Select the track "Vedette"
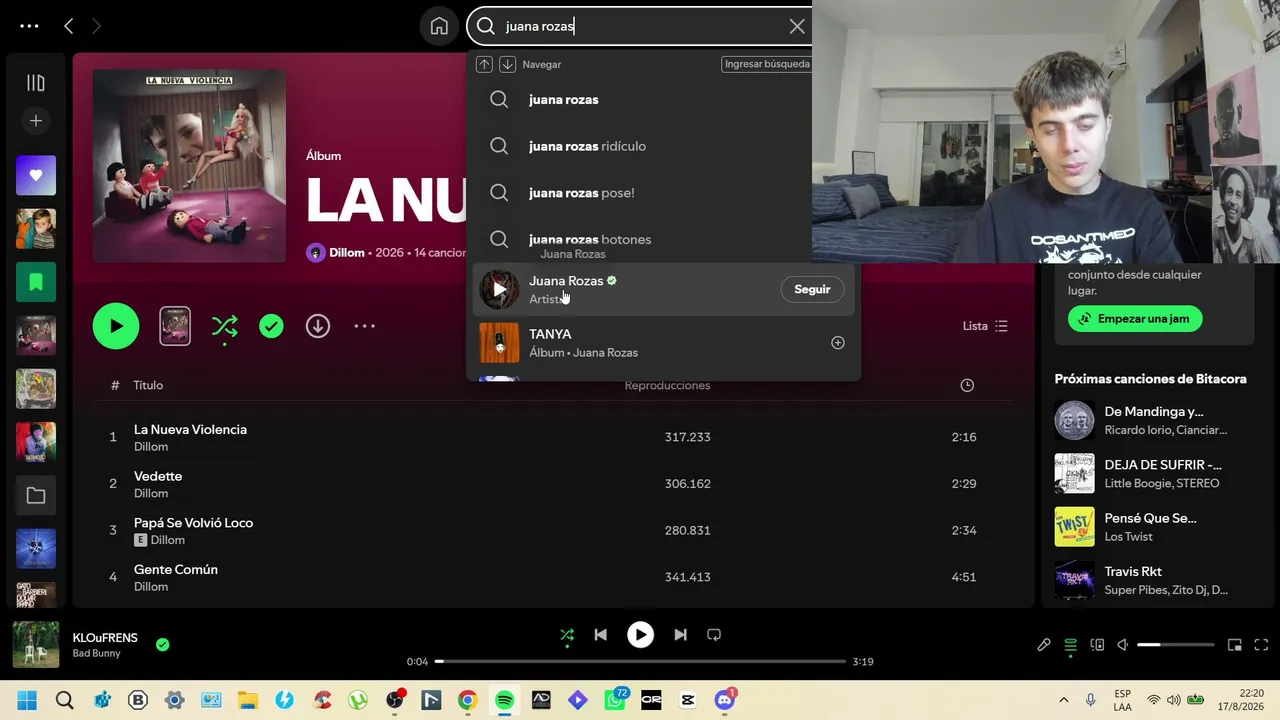 (158, 476)
